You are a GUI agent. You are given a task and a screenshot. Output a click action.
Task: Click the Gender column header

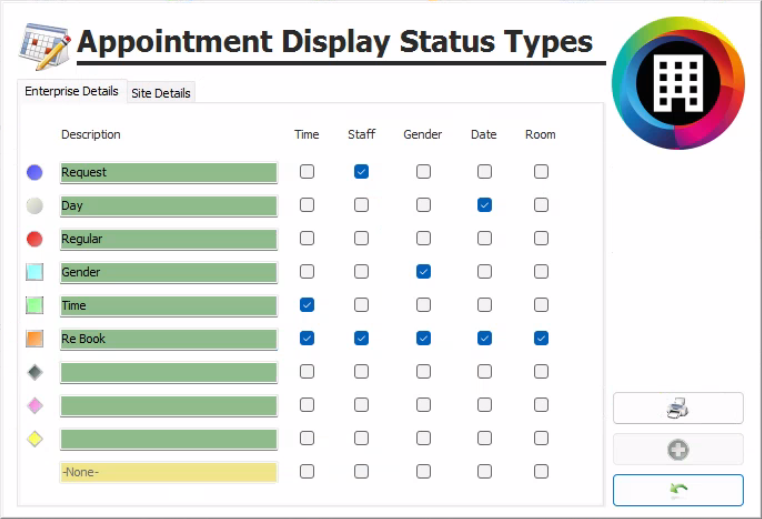tap(422, 135)
